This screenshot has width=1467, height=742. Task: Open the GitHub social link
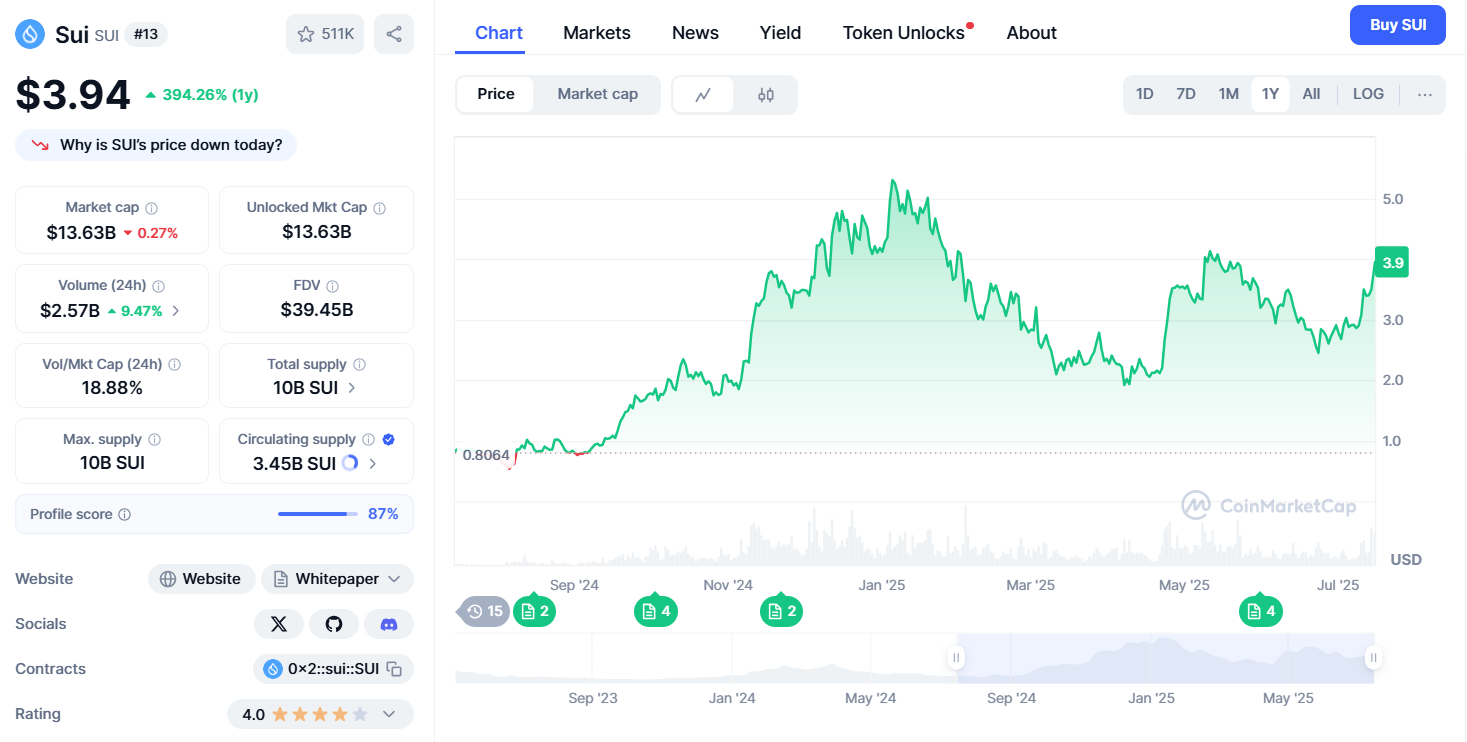[x=334, y=624]
